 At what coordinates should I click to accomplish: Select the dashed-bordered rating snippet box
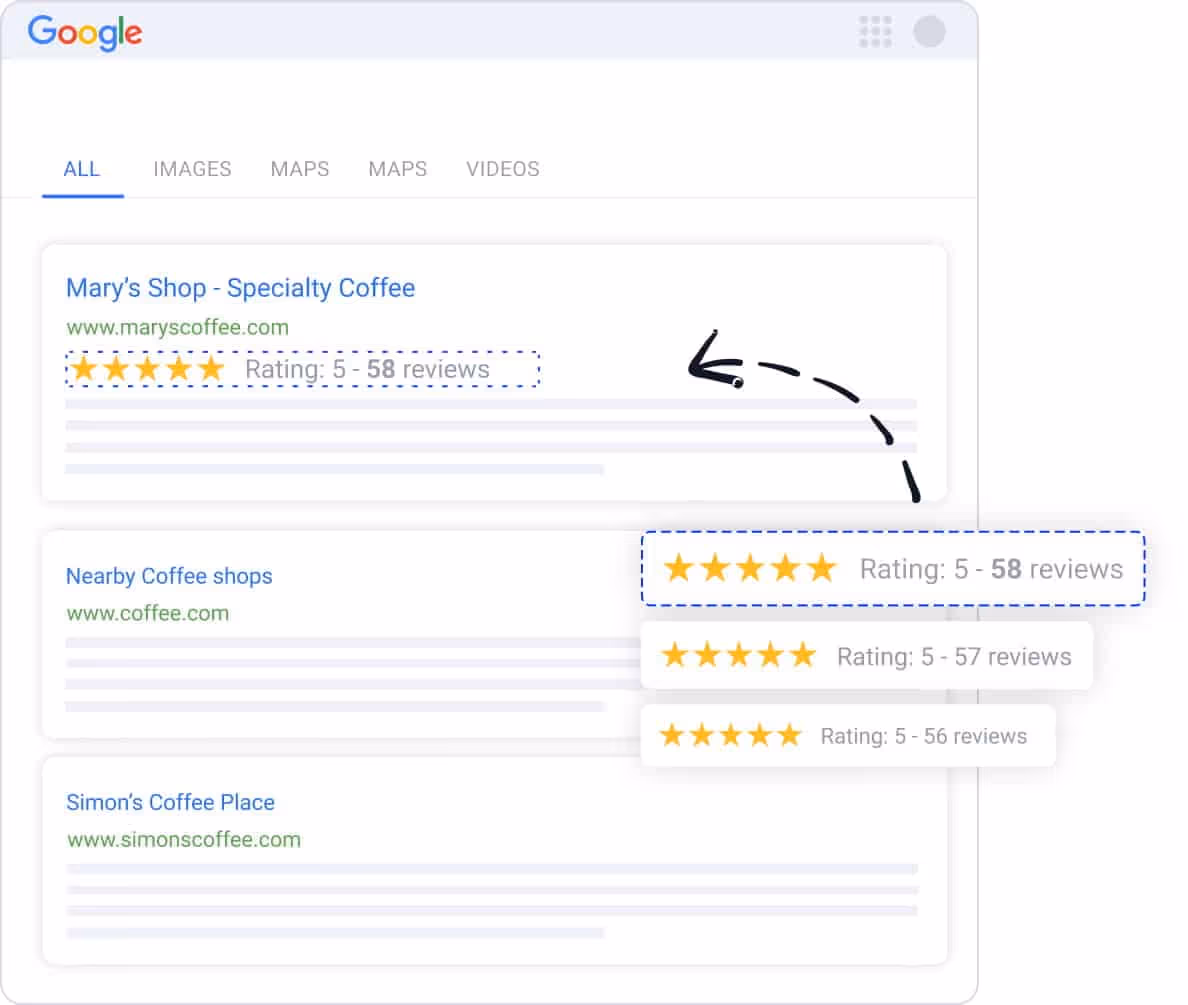coord(893,568)
